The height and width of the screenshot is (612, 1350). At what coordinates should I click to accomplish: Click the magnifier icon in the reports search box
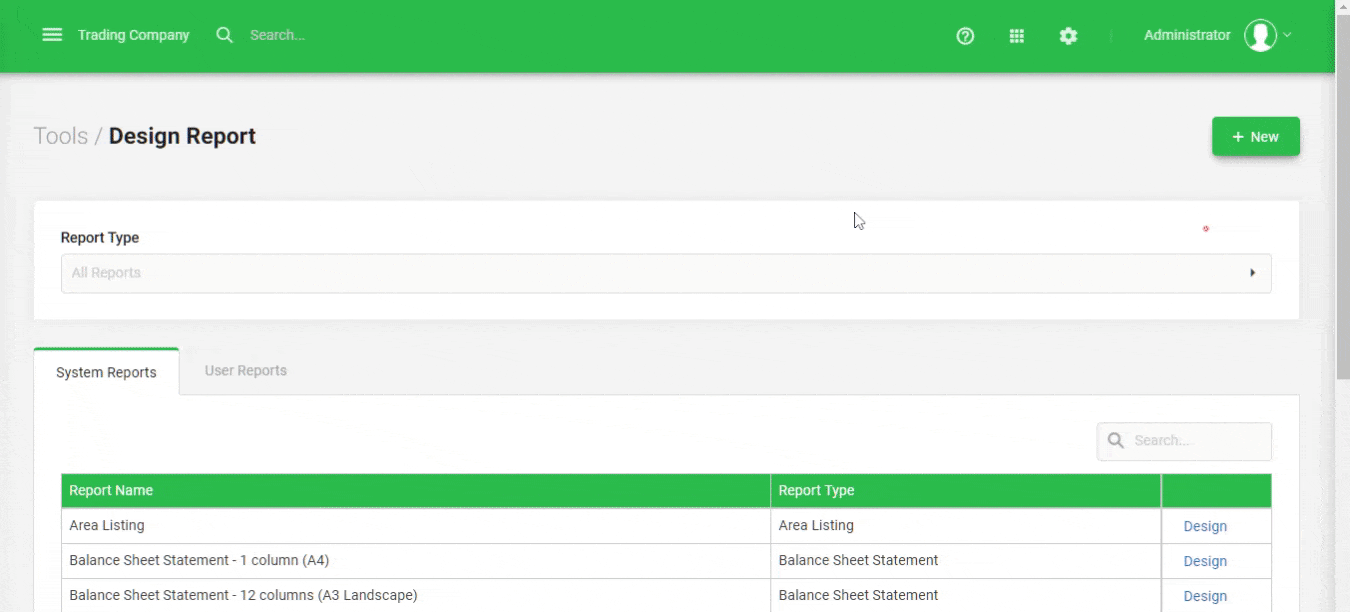pyautogui.click(x=1117, y=440)
